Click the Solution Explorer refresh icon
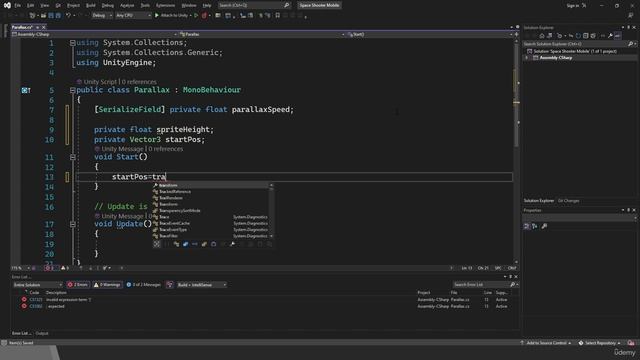The height and width of the screenshot is (360, 640). (578, 36)
